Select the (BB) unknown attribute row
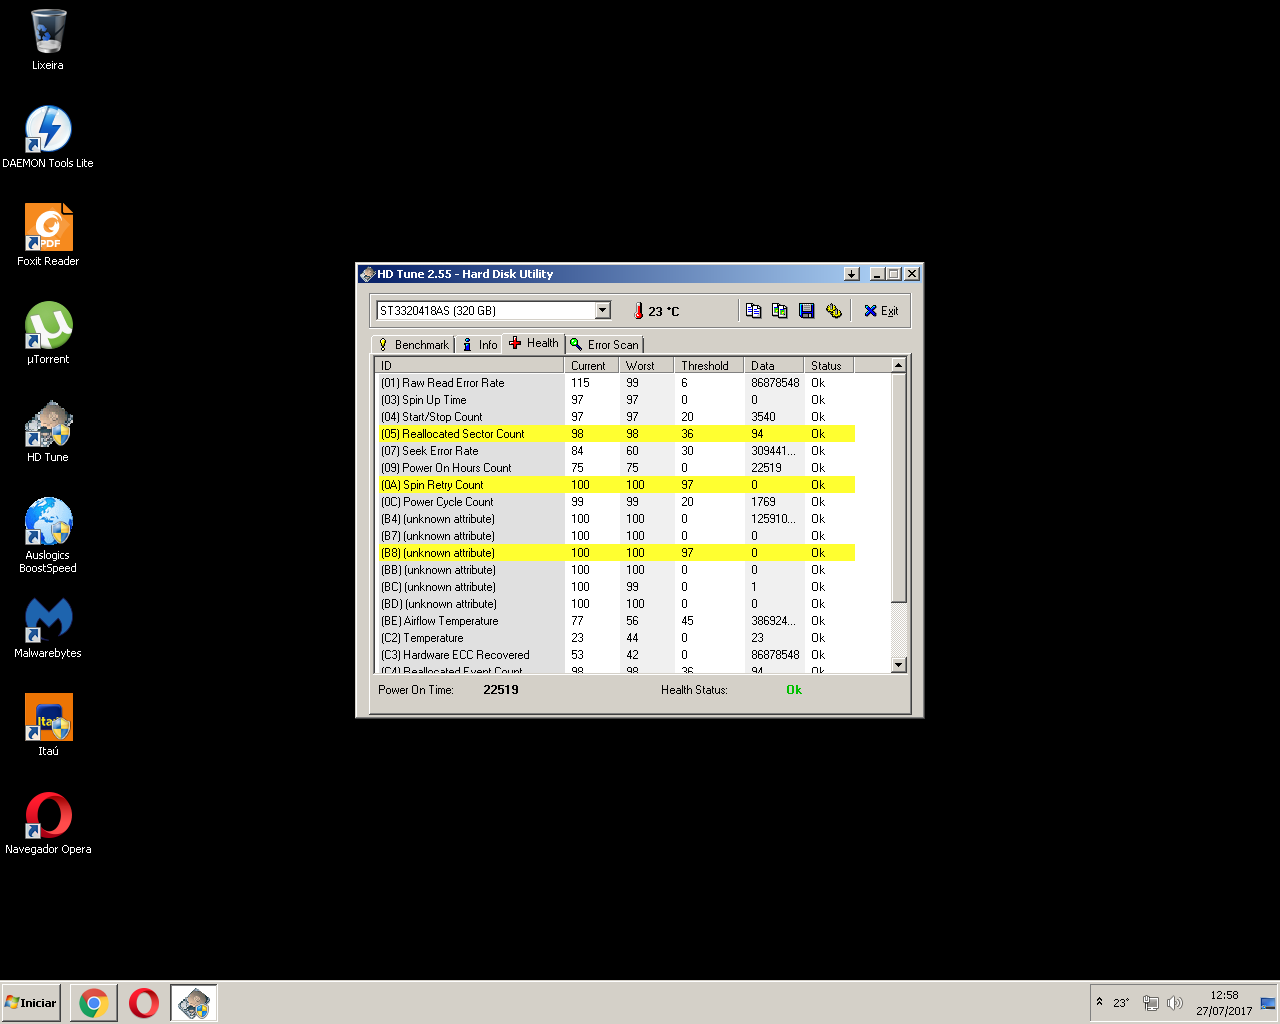 [x=615, y=570]
